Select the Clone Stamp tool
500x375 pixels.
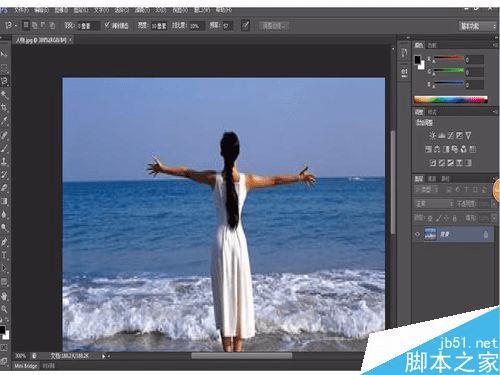tap(4, 161)
